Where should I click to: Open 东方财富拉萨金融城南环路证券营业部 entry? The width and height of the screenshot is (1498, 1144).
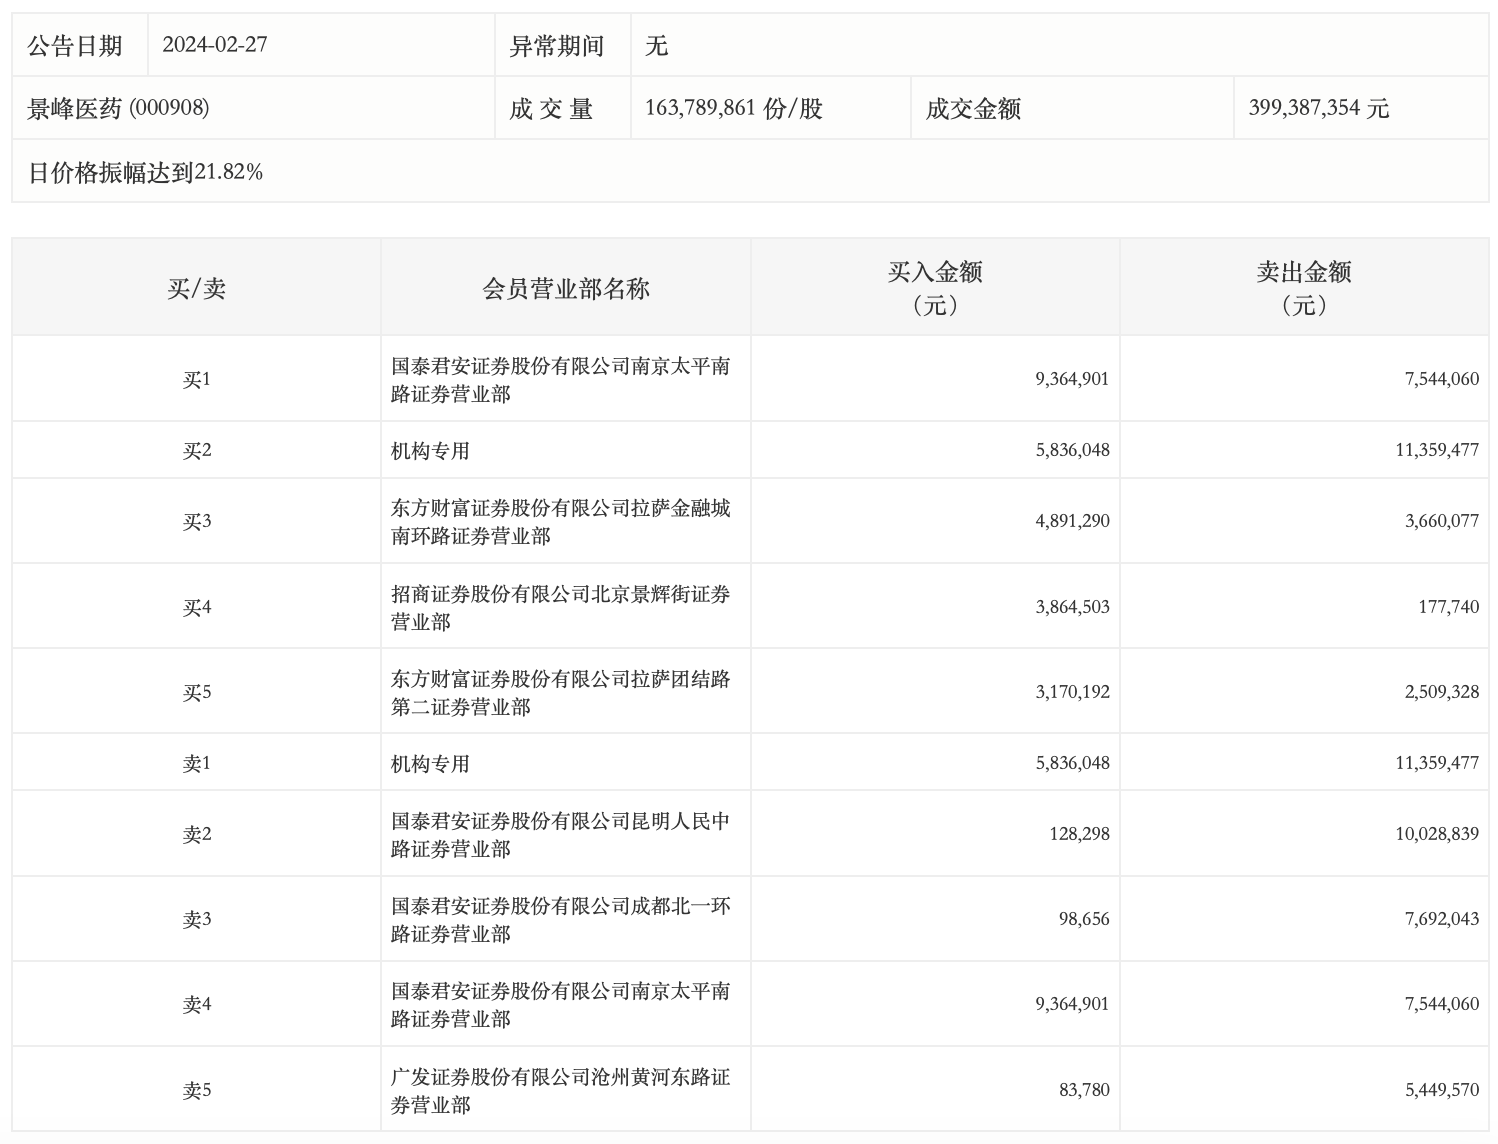[x=560, y=522]
